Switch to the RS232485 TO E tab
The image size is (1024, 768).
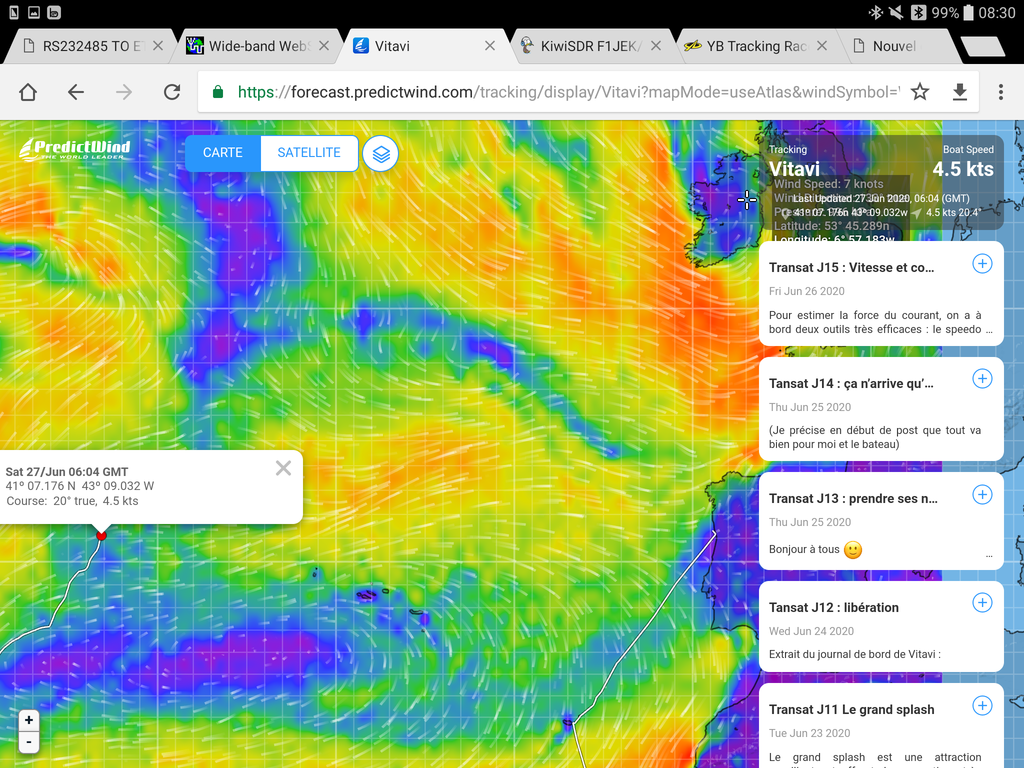tap(92, 46)
